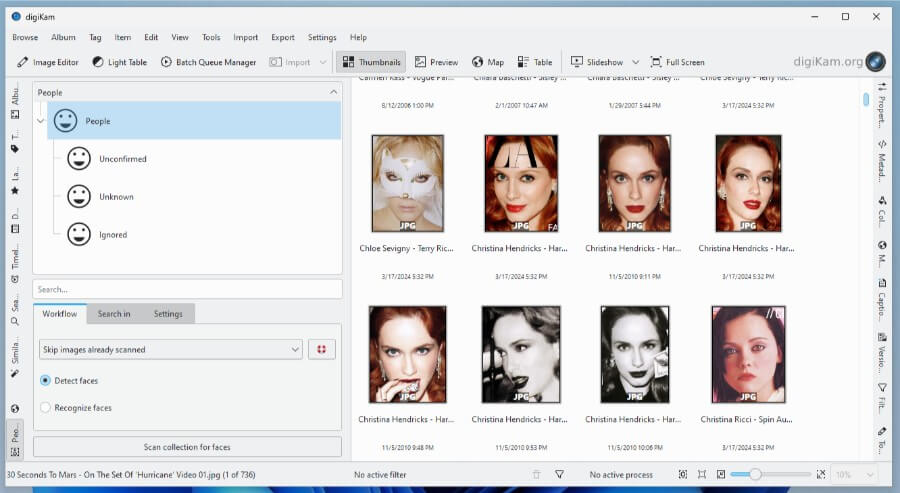900x493 pixels.
Task: Select the Detect faces radio button
Action: [46, 381]
